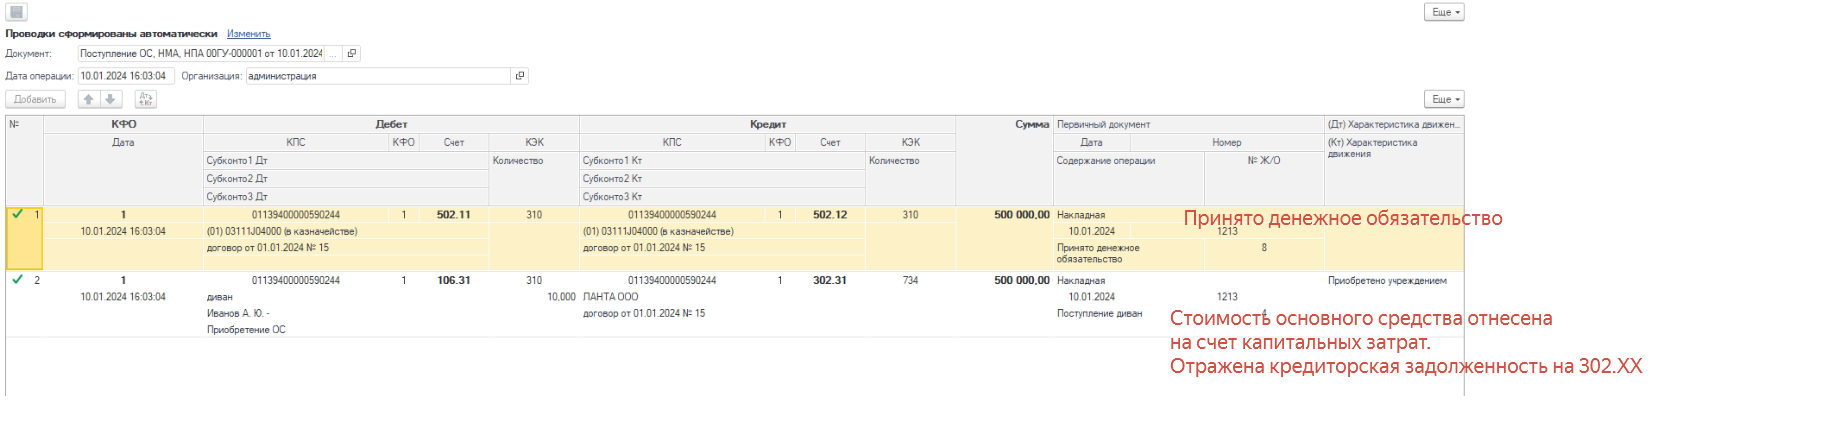
Task: Click the Документ field with Поступление ОС
Action: point(201,54)
